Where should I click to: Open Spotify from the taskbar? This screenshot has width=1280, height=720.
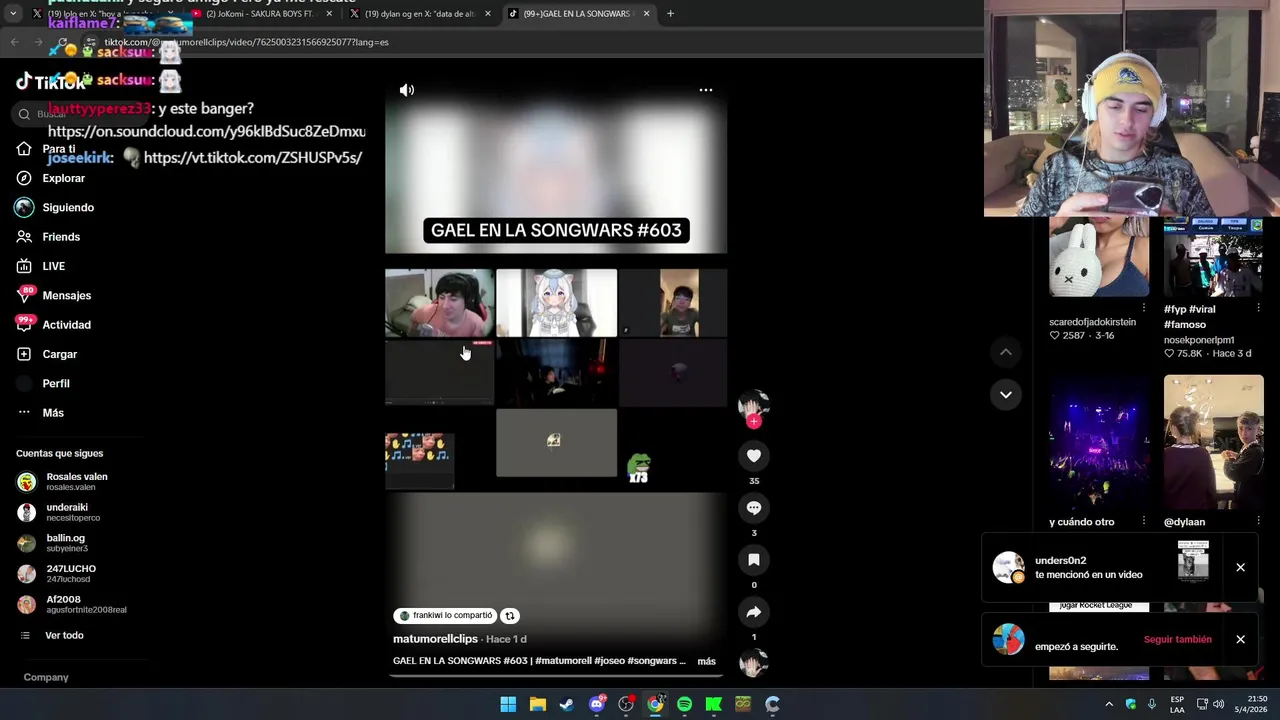[x=684, y=704]
